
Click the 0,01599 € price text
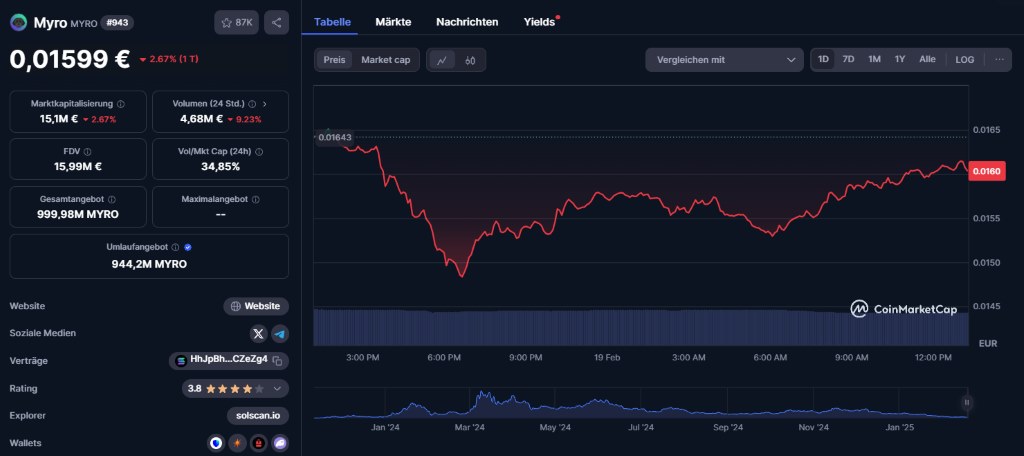tap(70, 59)
